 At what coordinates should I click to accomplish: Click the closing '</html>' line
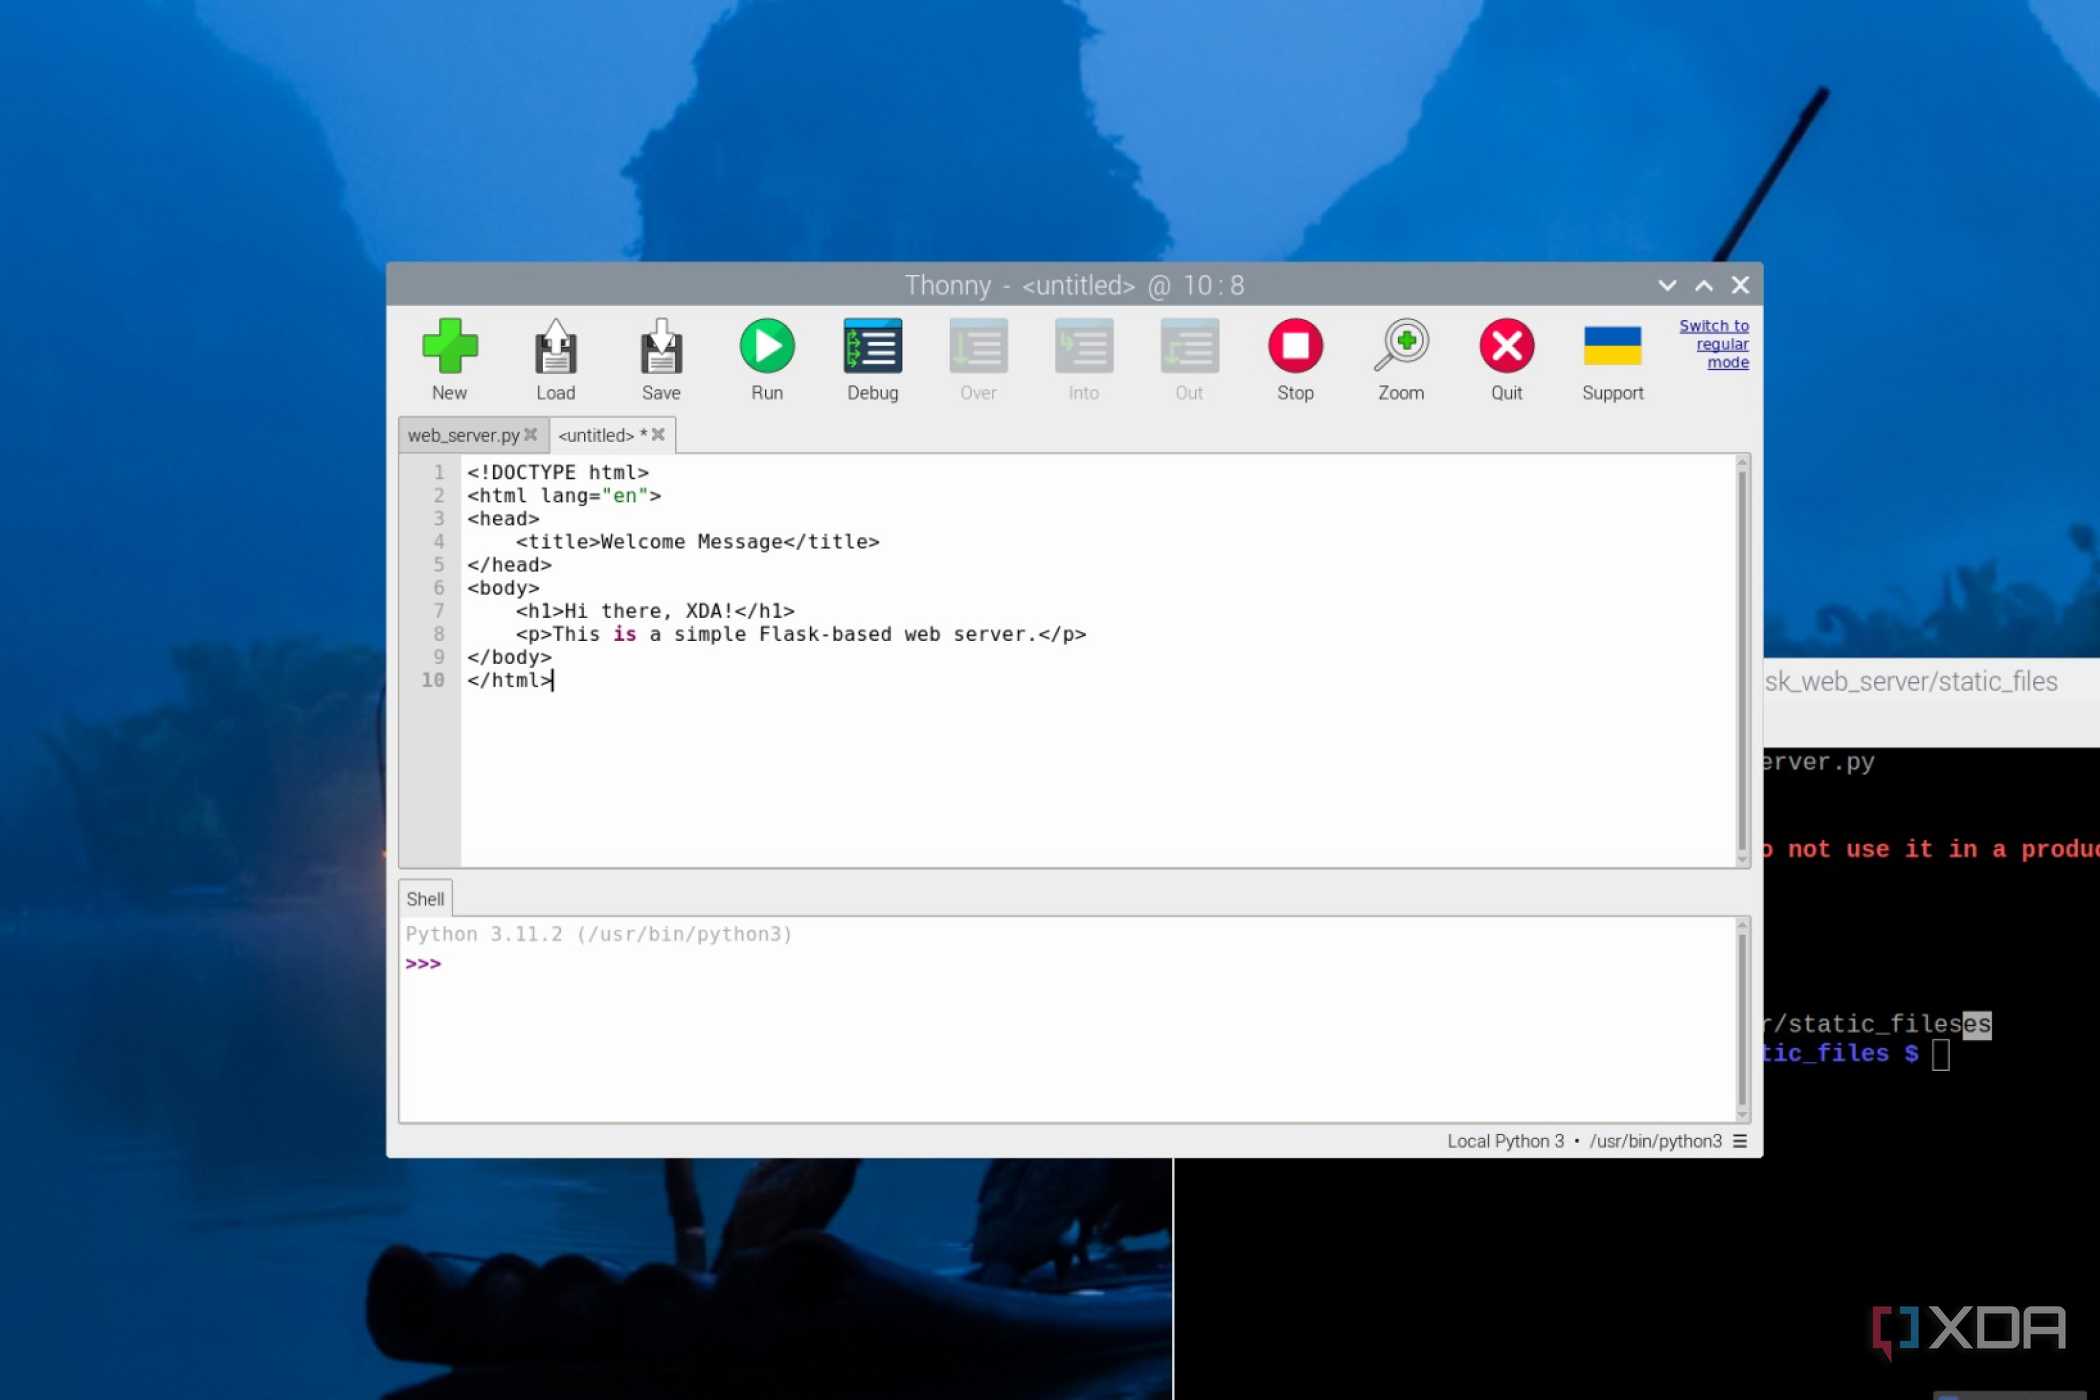click(x=509, y=680)
